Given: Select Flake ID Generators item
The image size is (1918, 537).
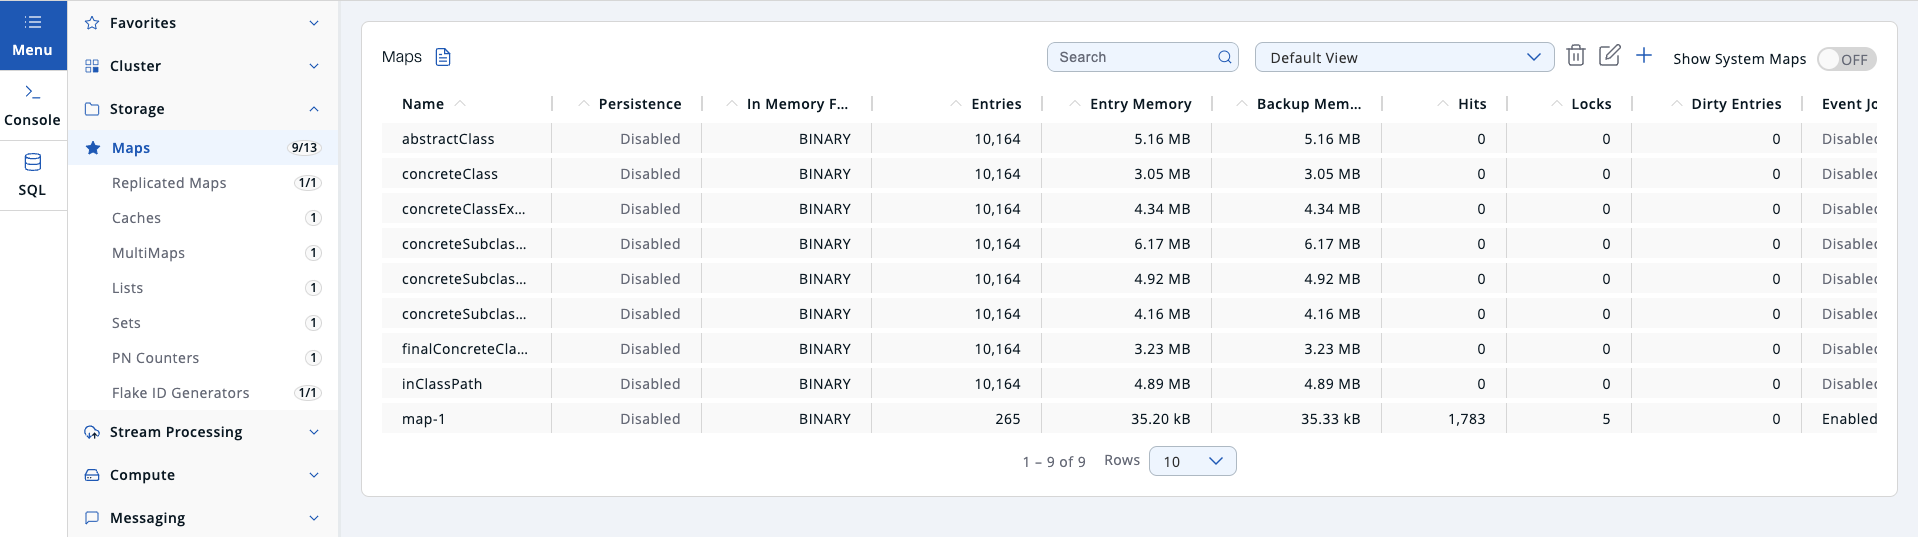Looking at the screenshot, I should coord(180,393).
